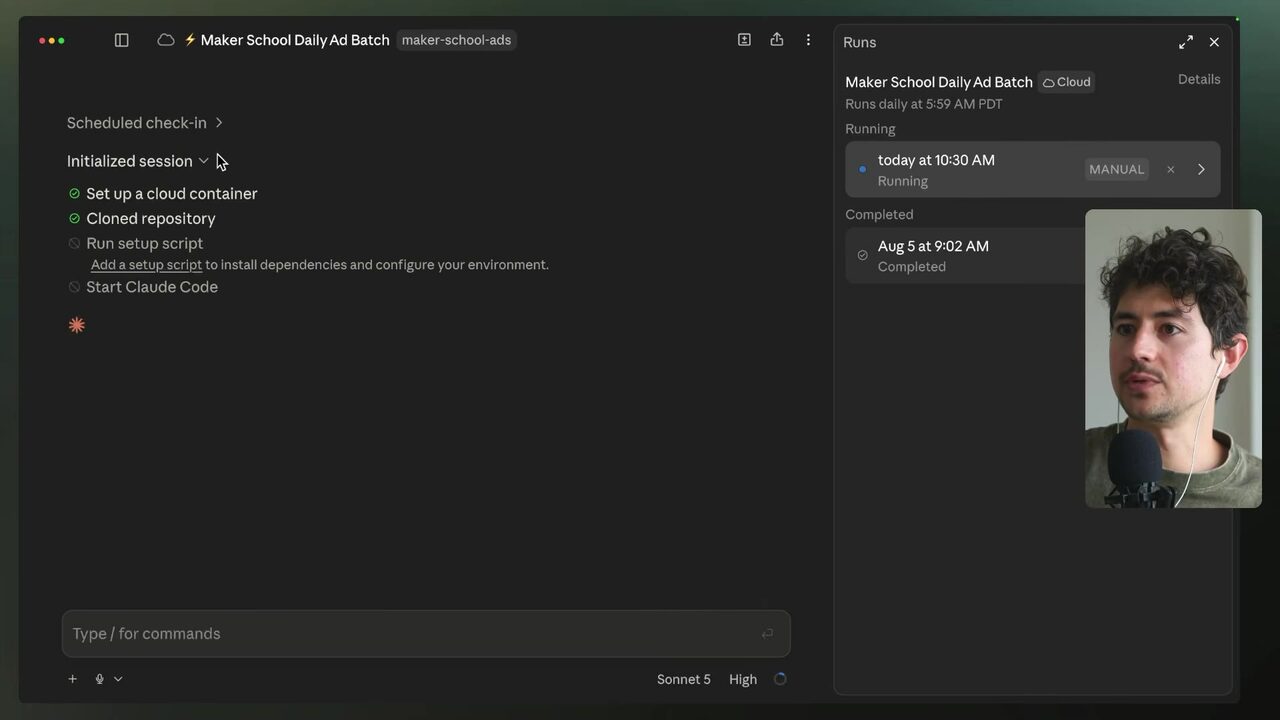Viewport: 1280px width, 720px height.
Task: Click into the Type / for commands field
Action: click(426, 633)
